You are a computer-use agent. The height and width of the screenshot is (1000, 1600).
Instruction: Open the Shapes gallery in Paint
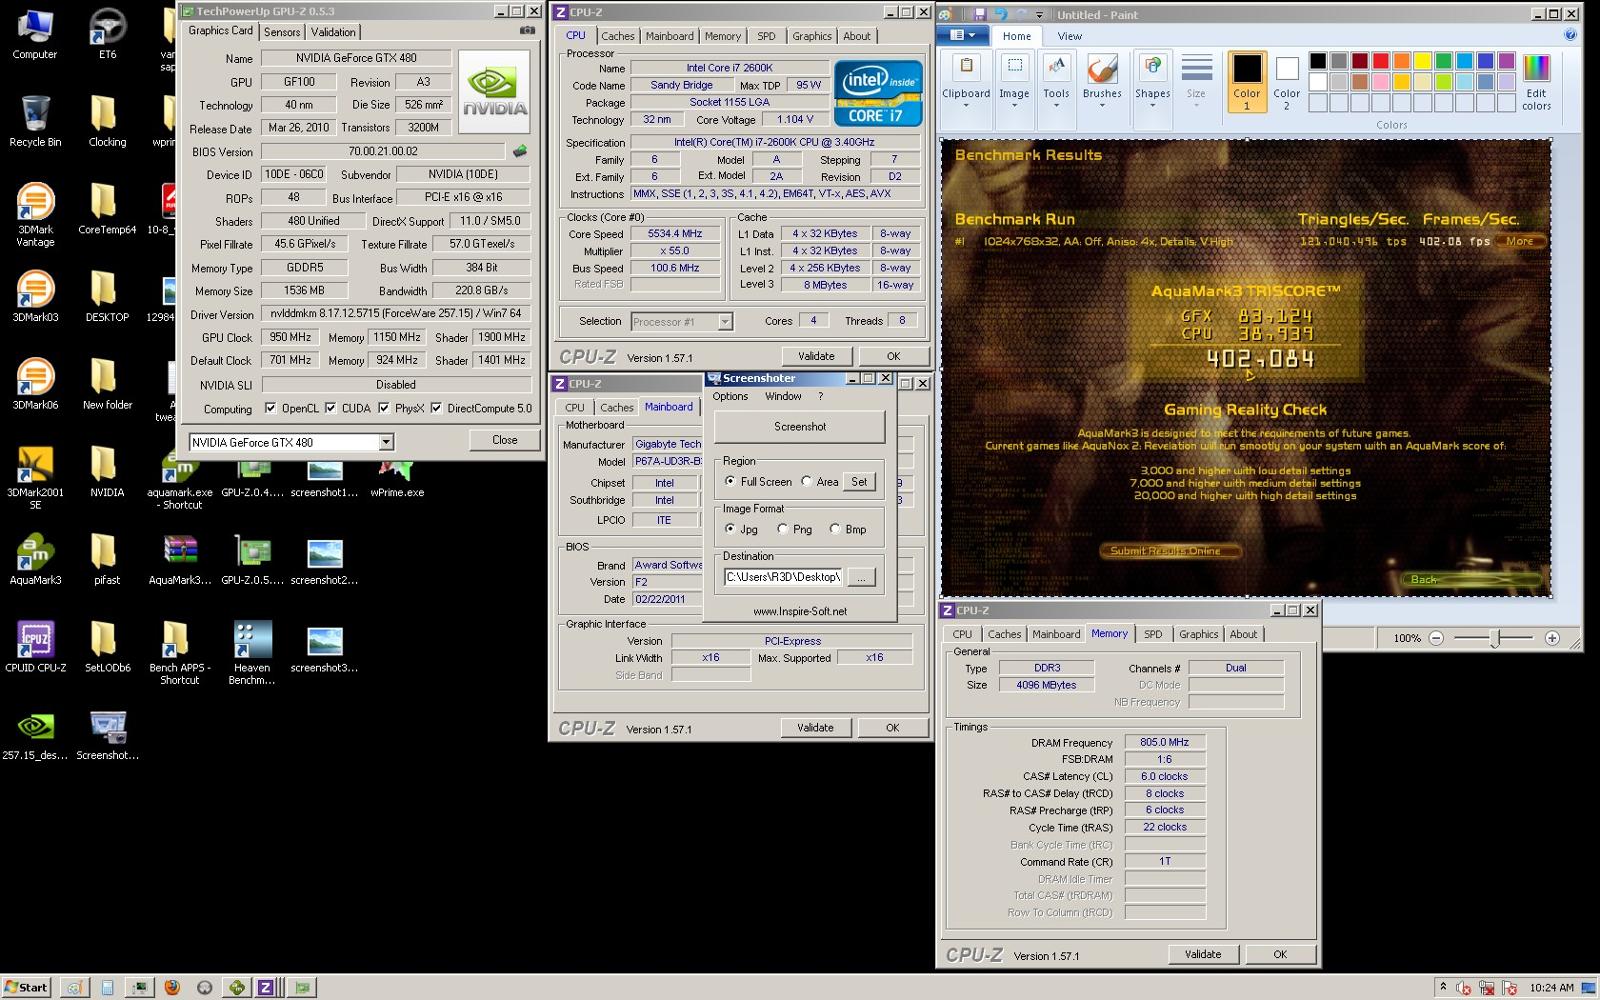(x=1152, y=82)
